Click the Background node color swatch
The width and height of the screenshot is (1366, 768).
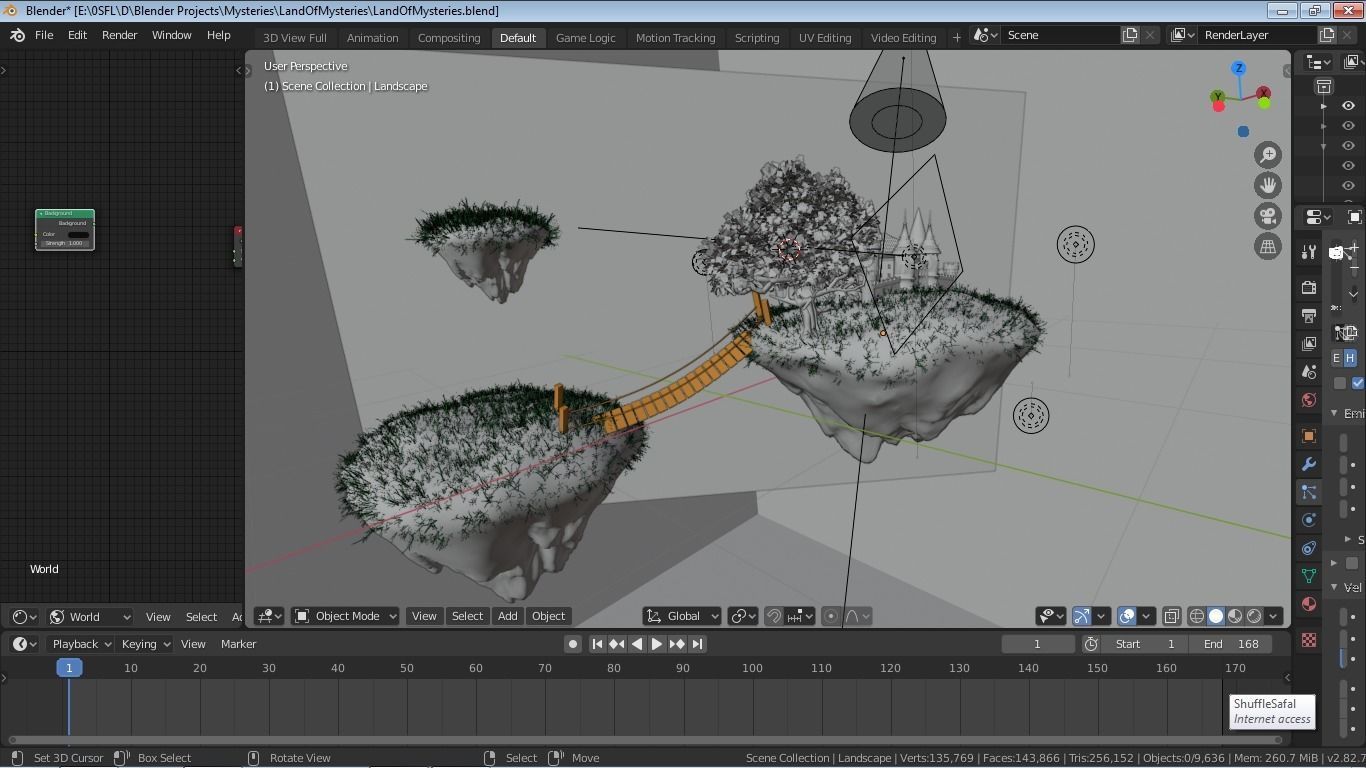(x=78, y=234)
